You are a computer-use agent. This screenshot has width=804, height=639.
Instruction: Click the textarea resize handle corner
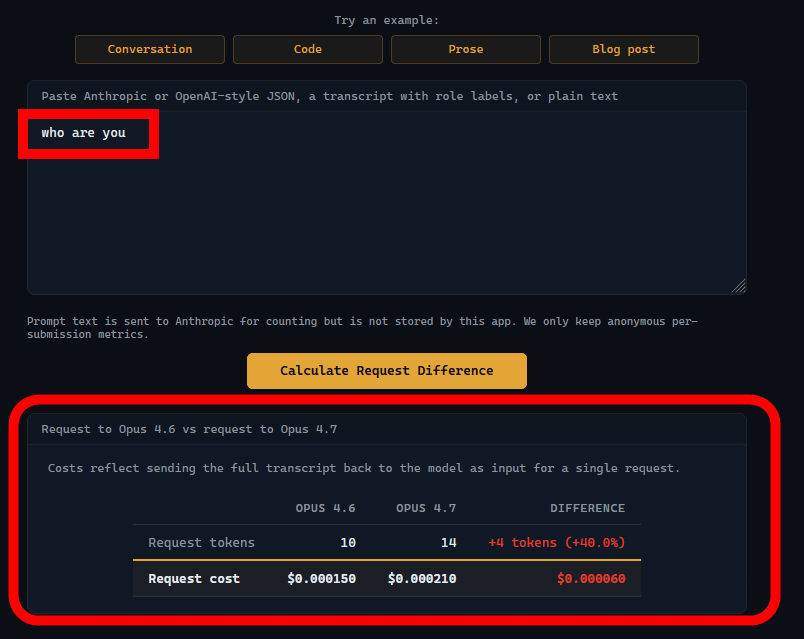pyautogui.click(x=739, y=286)
